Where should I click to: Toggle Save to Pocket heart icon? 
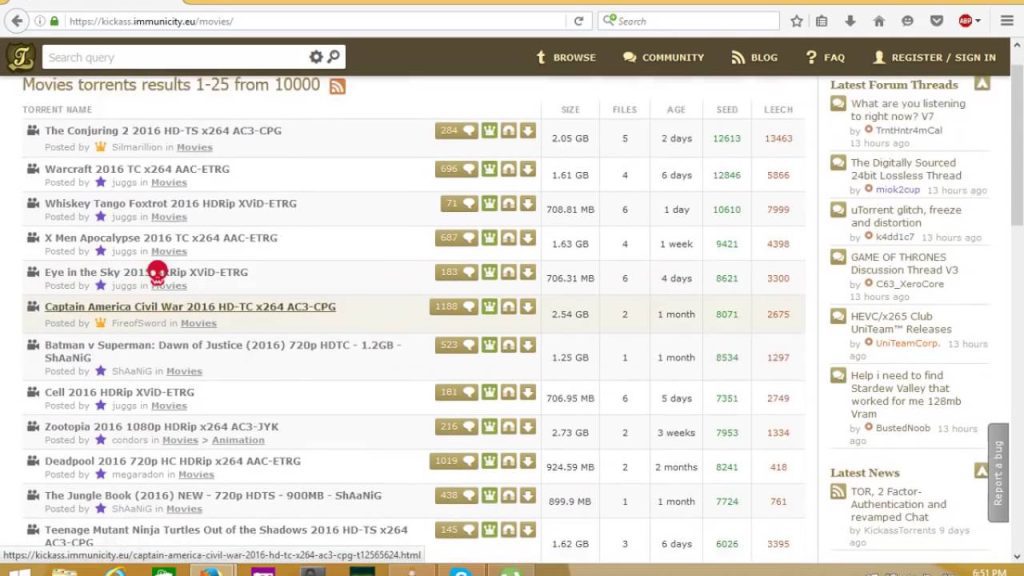[937, 19]
